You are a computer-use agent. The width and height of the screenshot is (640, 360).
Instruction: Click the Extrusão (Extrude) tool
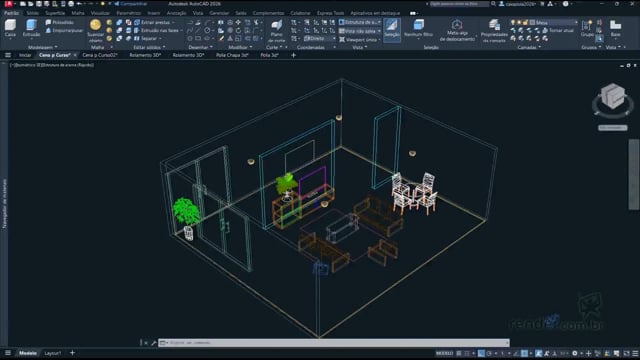coord(31,28)
